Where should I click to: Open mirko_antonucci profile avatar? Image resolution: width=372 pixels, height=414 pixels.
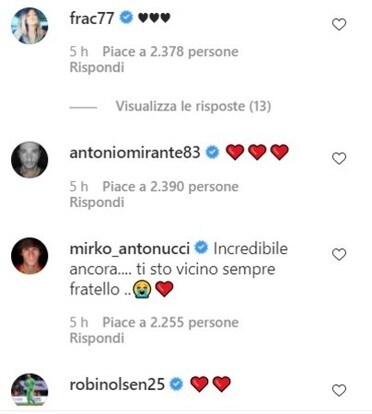coord(29,256)
